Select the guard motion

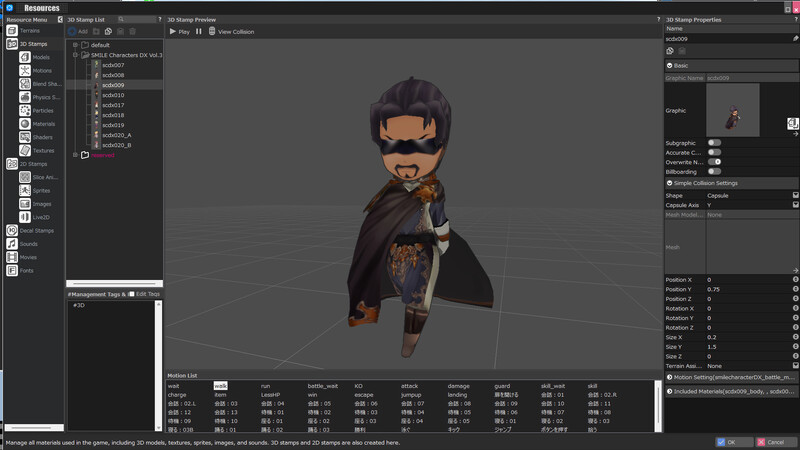pos(502,386)
